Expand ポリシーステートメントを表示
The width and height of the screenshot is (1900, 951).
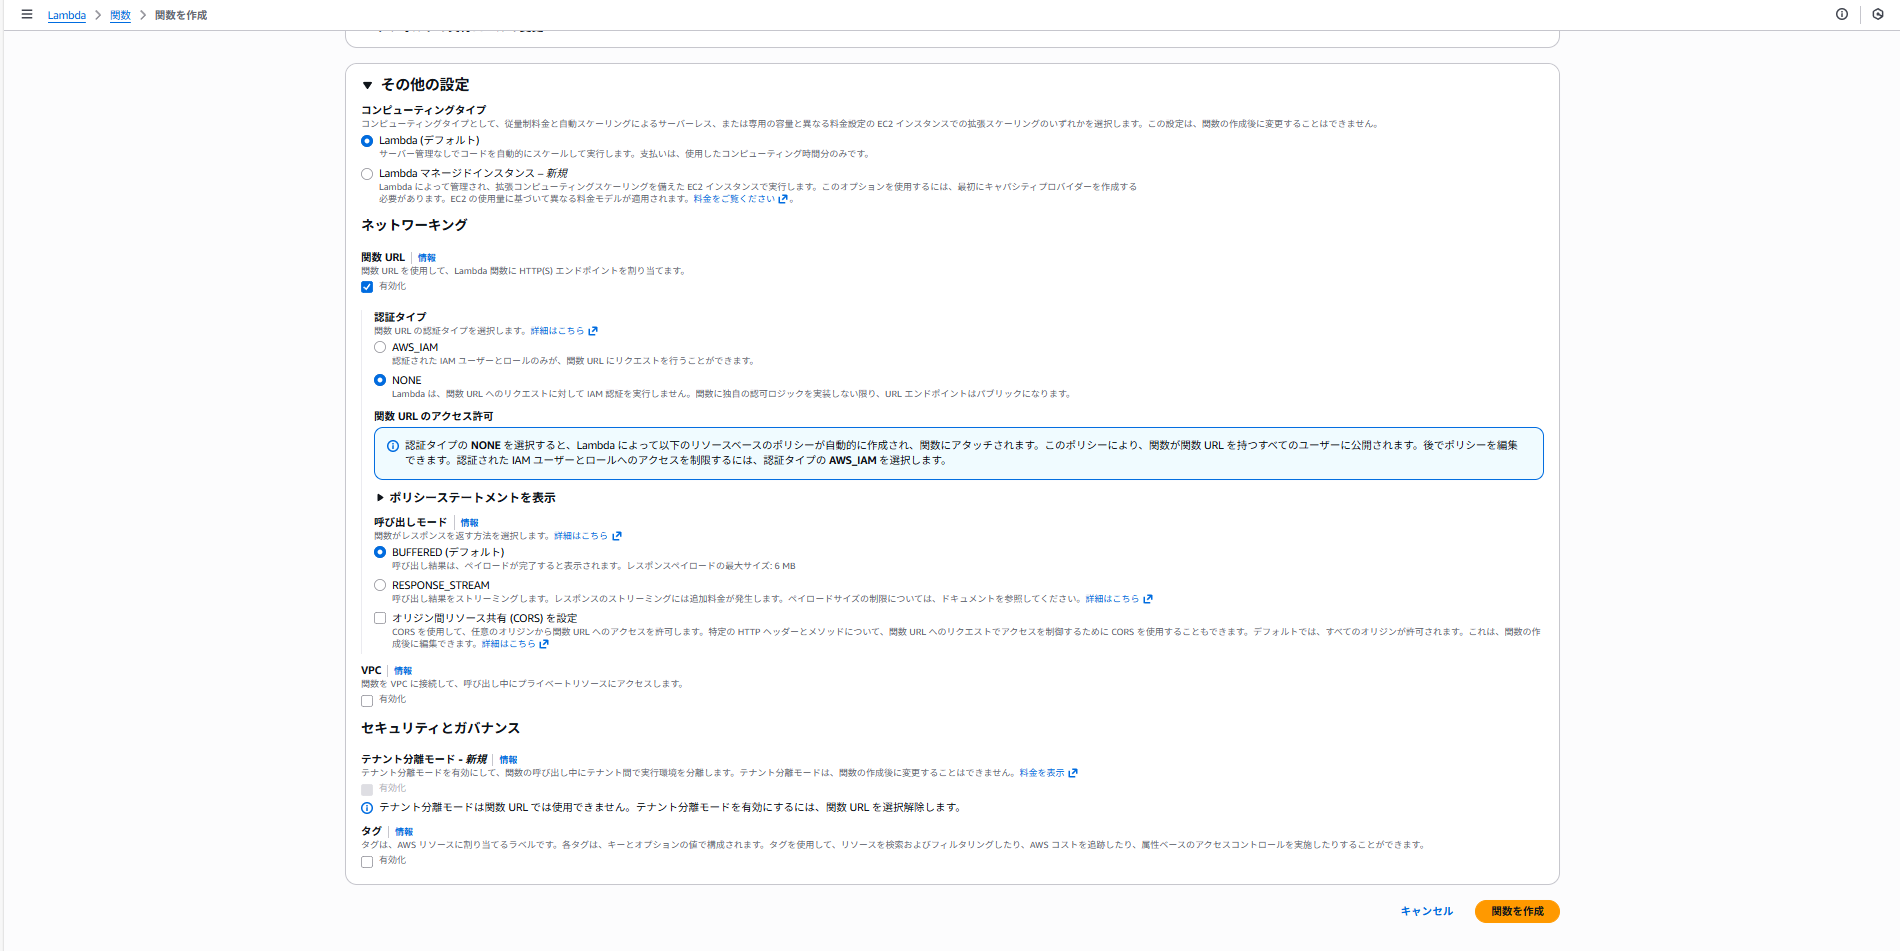pos(465,497)
